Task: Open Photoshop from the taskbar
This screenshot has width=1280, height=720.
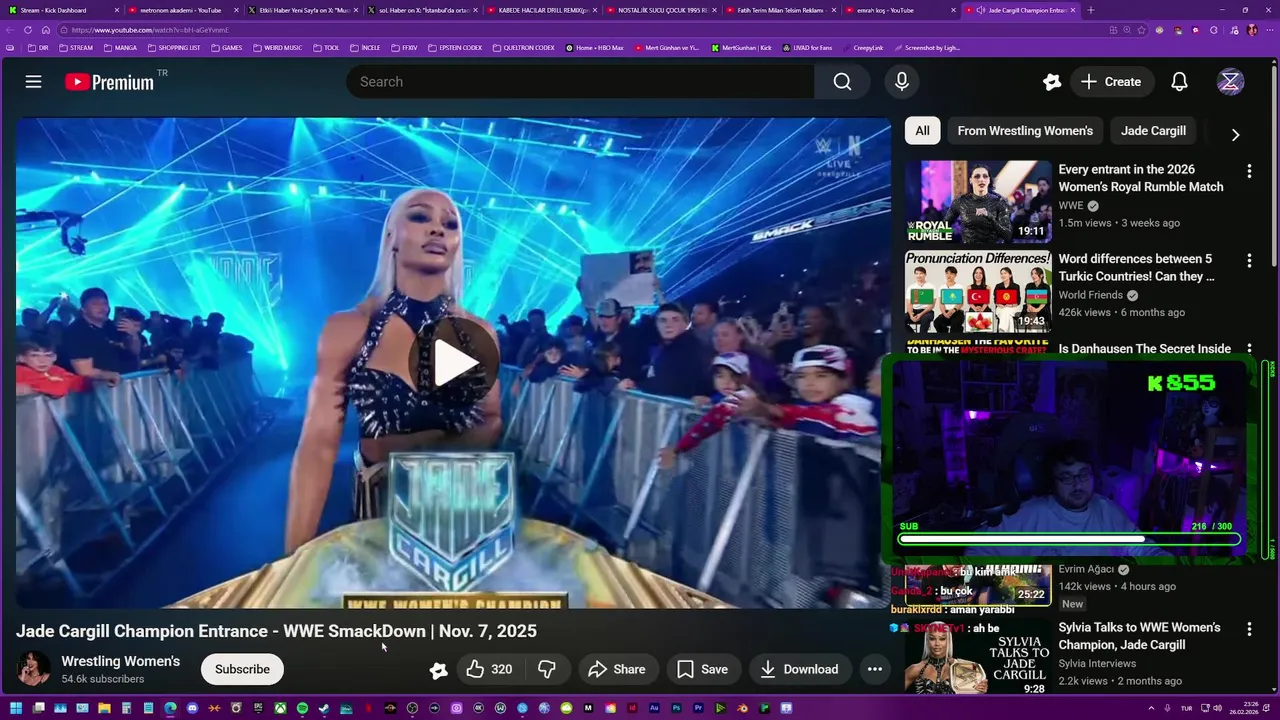Action: pos(676,709)
